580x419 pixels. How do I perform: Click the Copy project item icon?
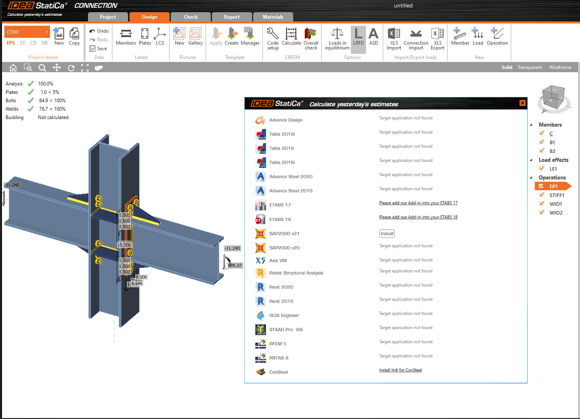tap(74, 36)
